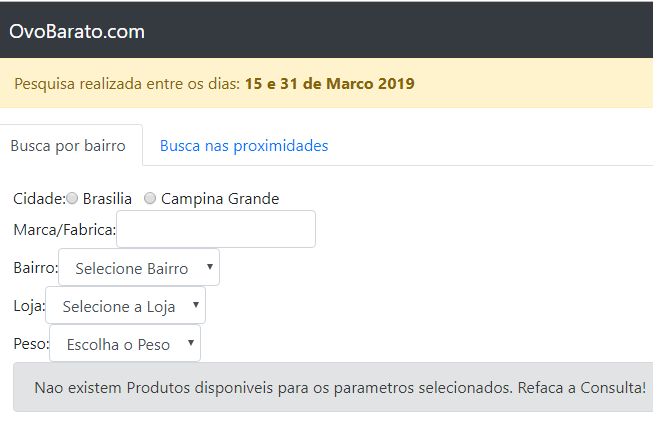
Task: Focus the Marca/Fabrica text field
Action: (x=216, y=229)
